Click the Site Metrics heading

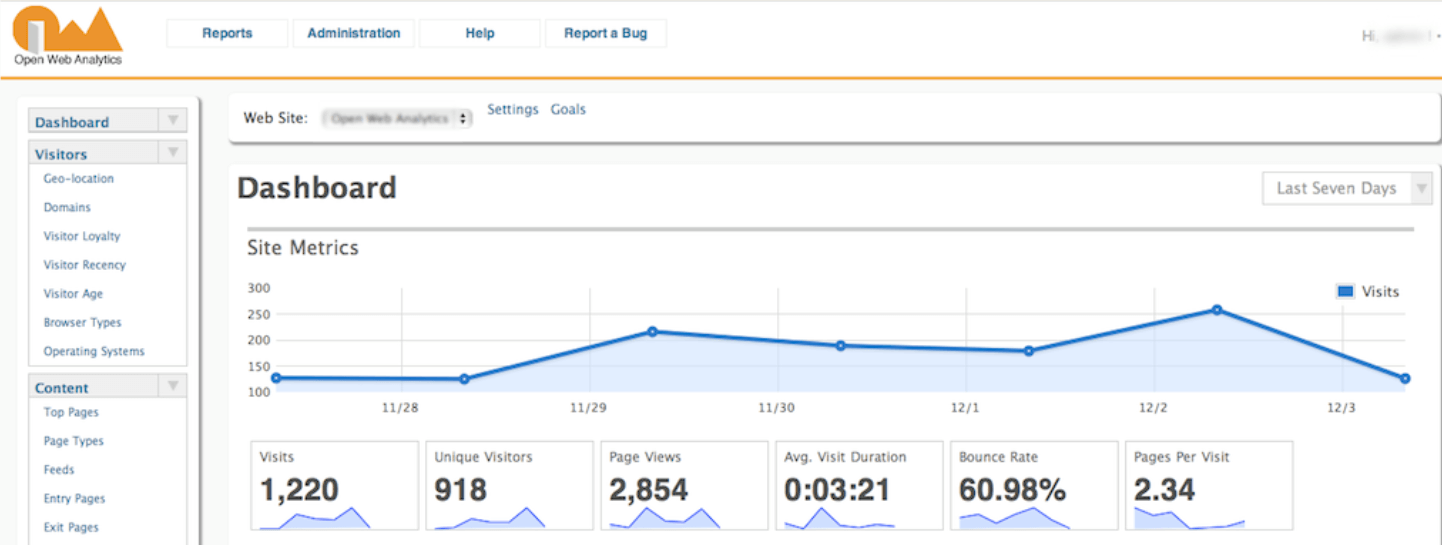click(x=303, y=248)
